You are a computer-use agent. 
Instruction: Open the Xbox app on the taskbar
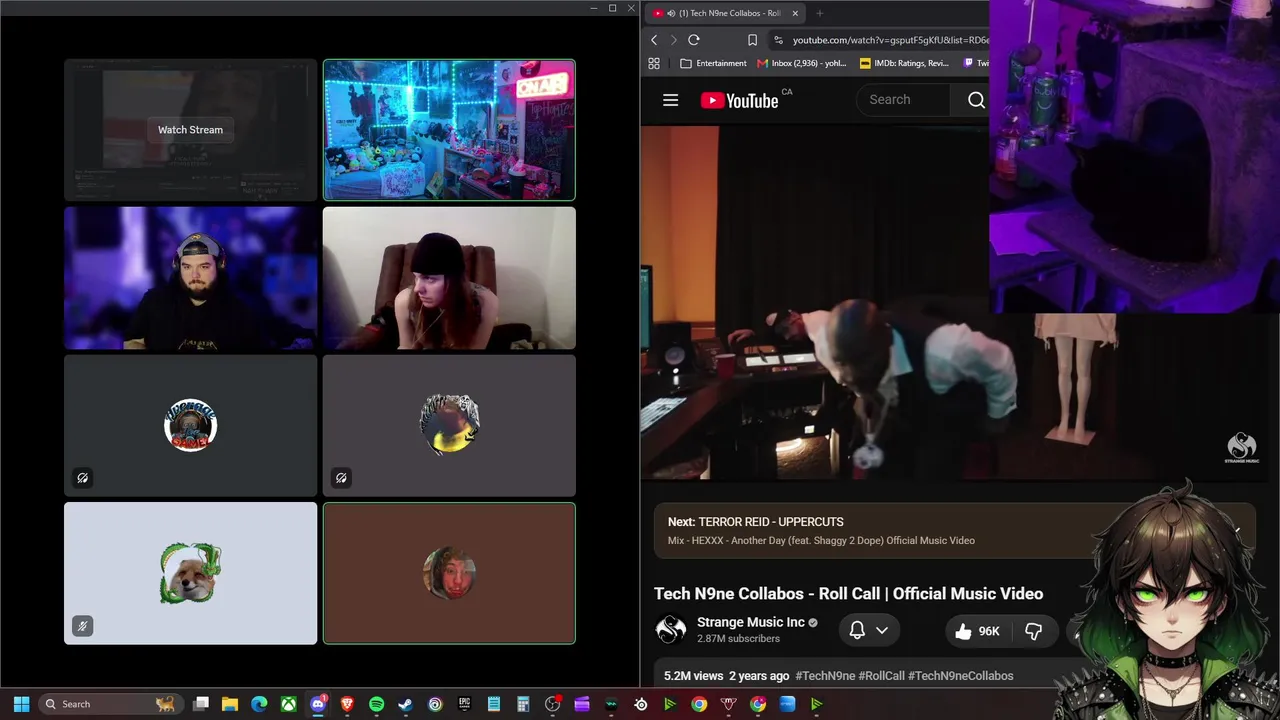click(x=288, y=704)
